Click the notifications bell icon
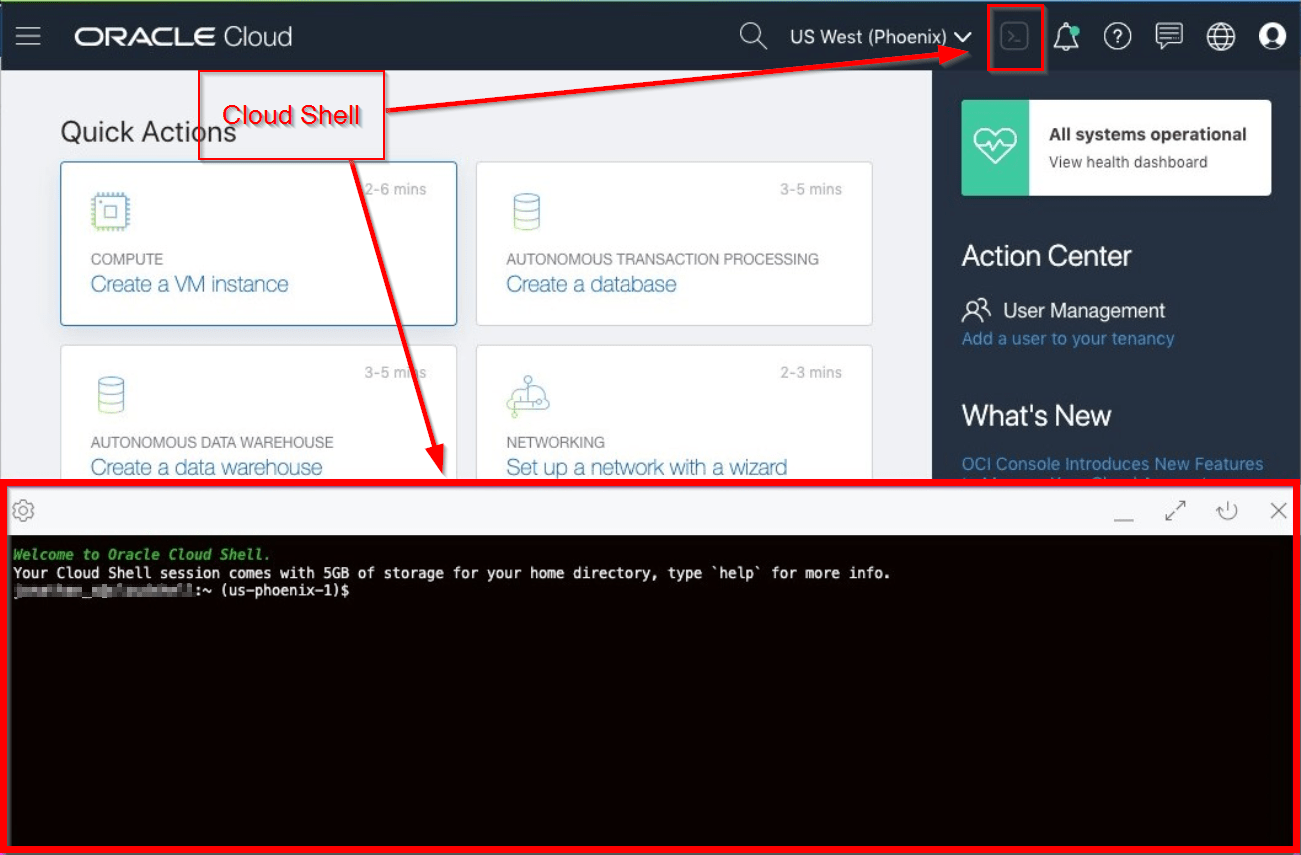 click(x=1065, y=36)
